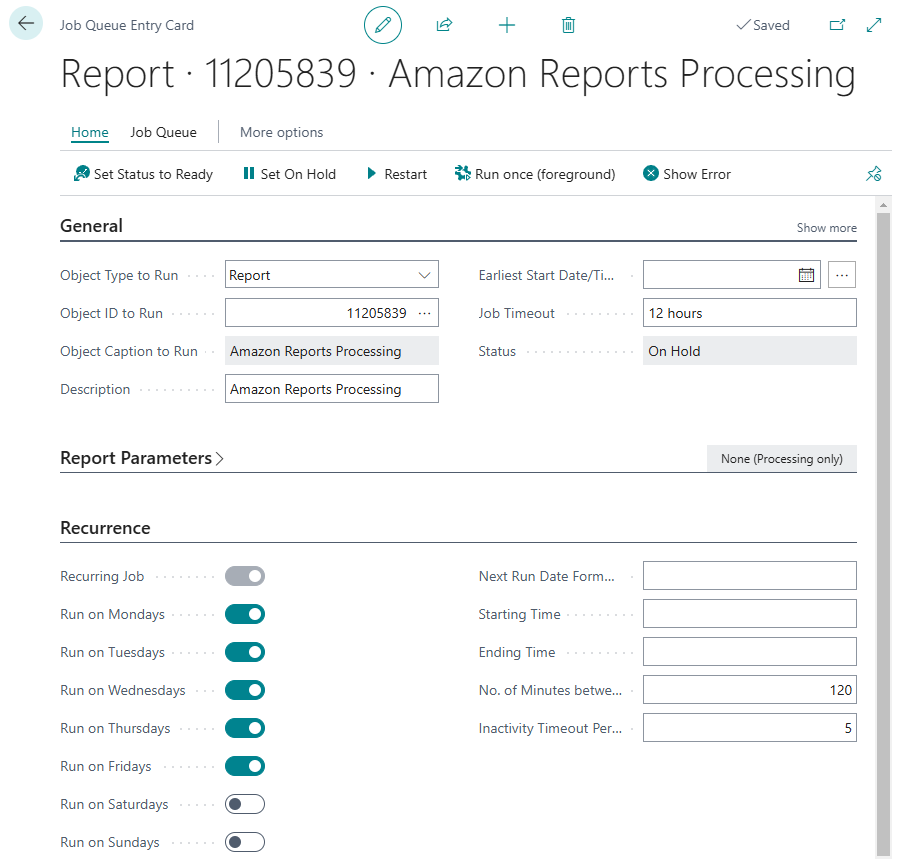The image size is (898, 859).
Task: Enable Run on Saturdays
Action: pyautogui.click(x=245, y=804)
